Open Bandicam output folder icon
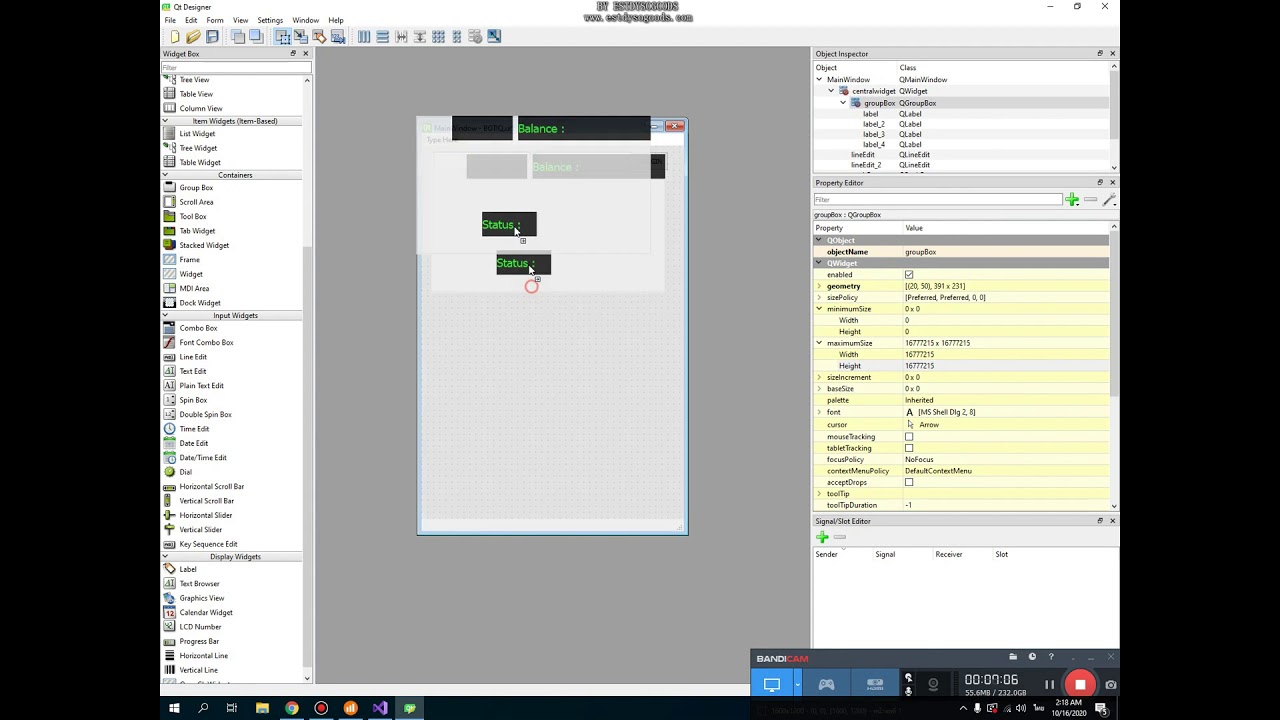Image resolution: width=1280 pixels, height=720 pixels. pos(1013,657)
